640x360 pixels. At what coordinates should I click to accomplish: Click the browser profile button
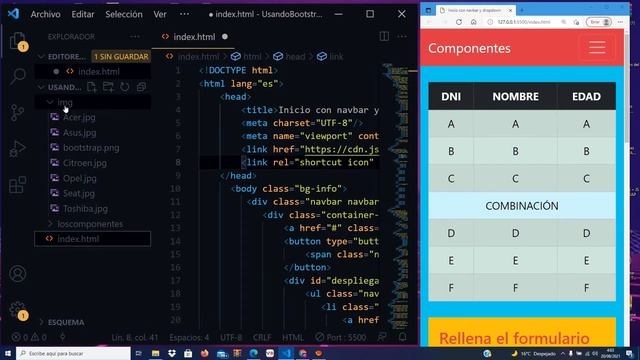(599, 22)
